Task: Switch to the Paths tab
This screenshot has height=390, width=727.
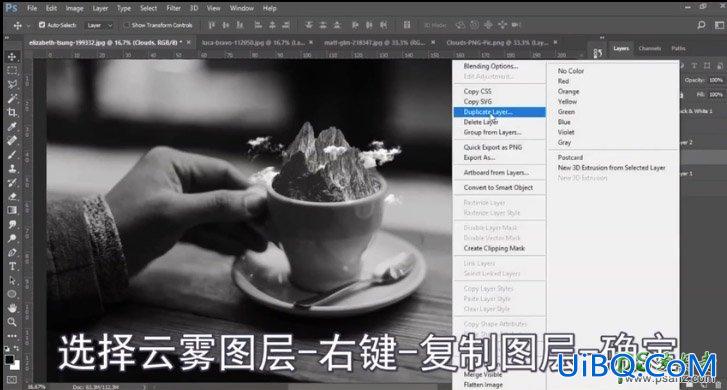Action: (x=678, y=48)
